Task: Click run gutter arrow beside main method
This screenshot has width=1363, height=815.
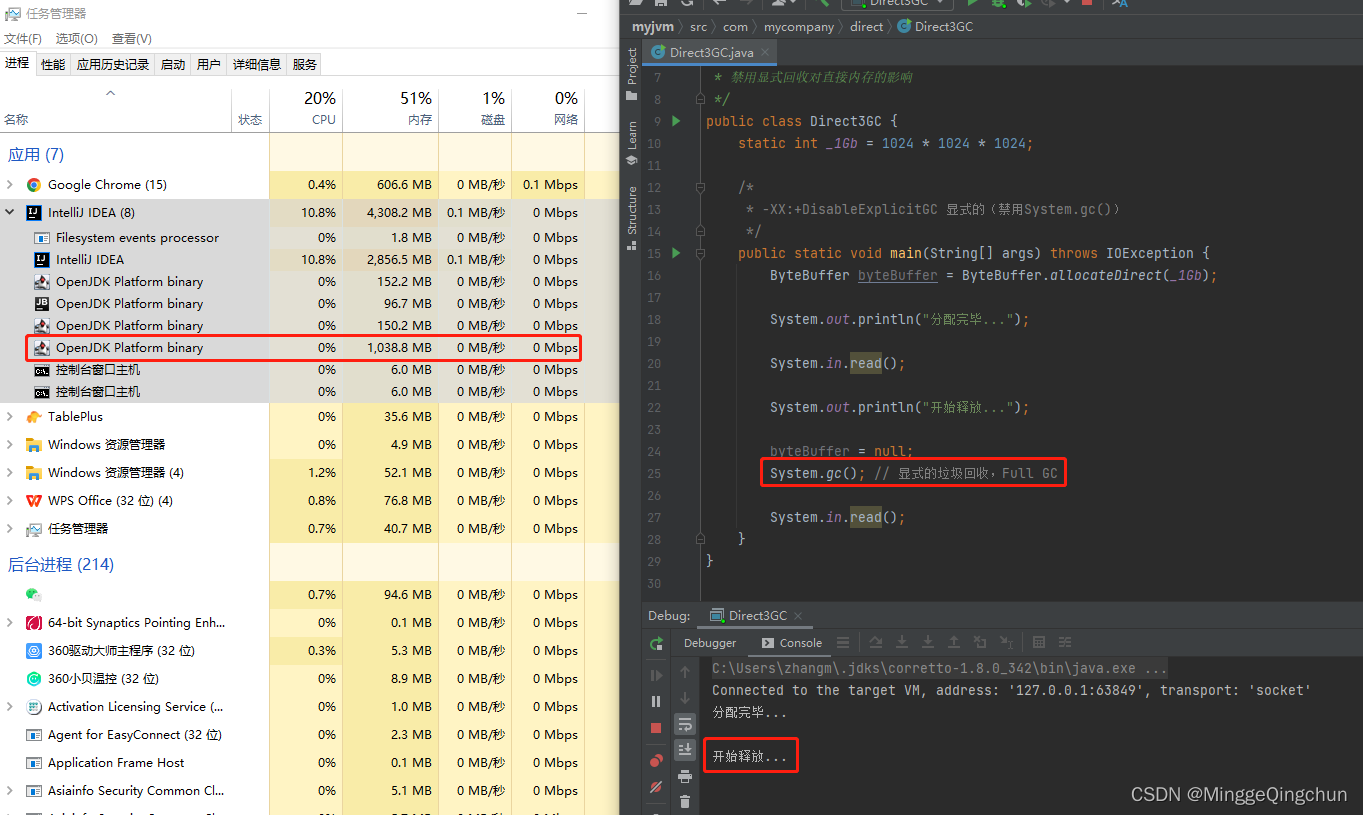Action: tap(676, 253)
